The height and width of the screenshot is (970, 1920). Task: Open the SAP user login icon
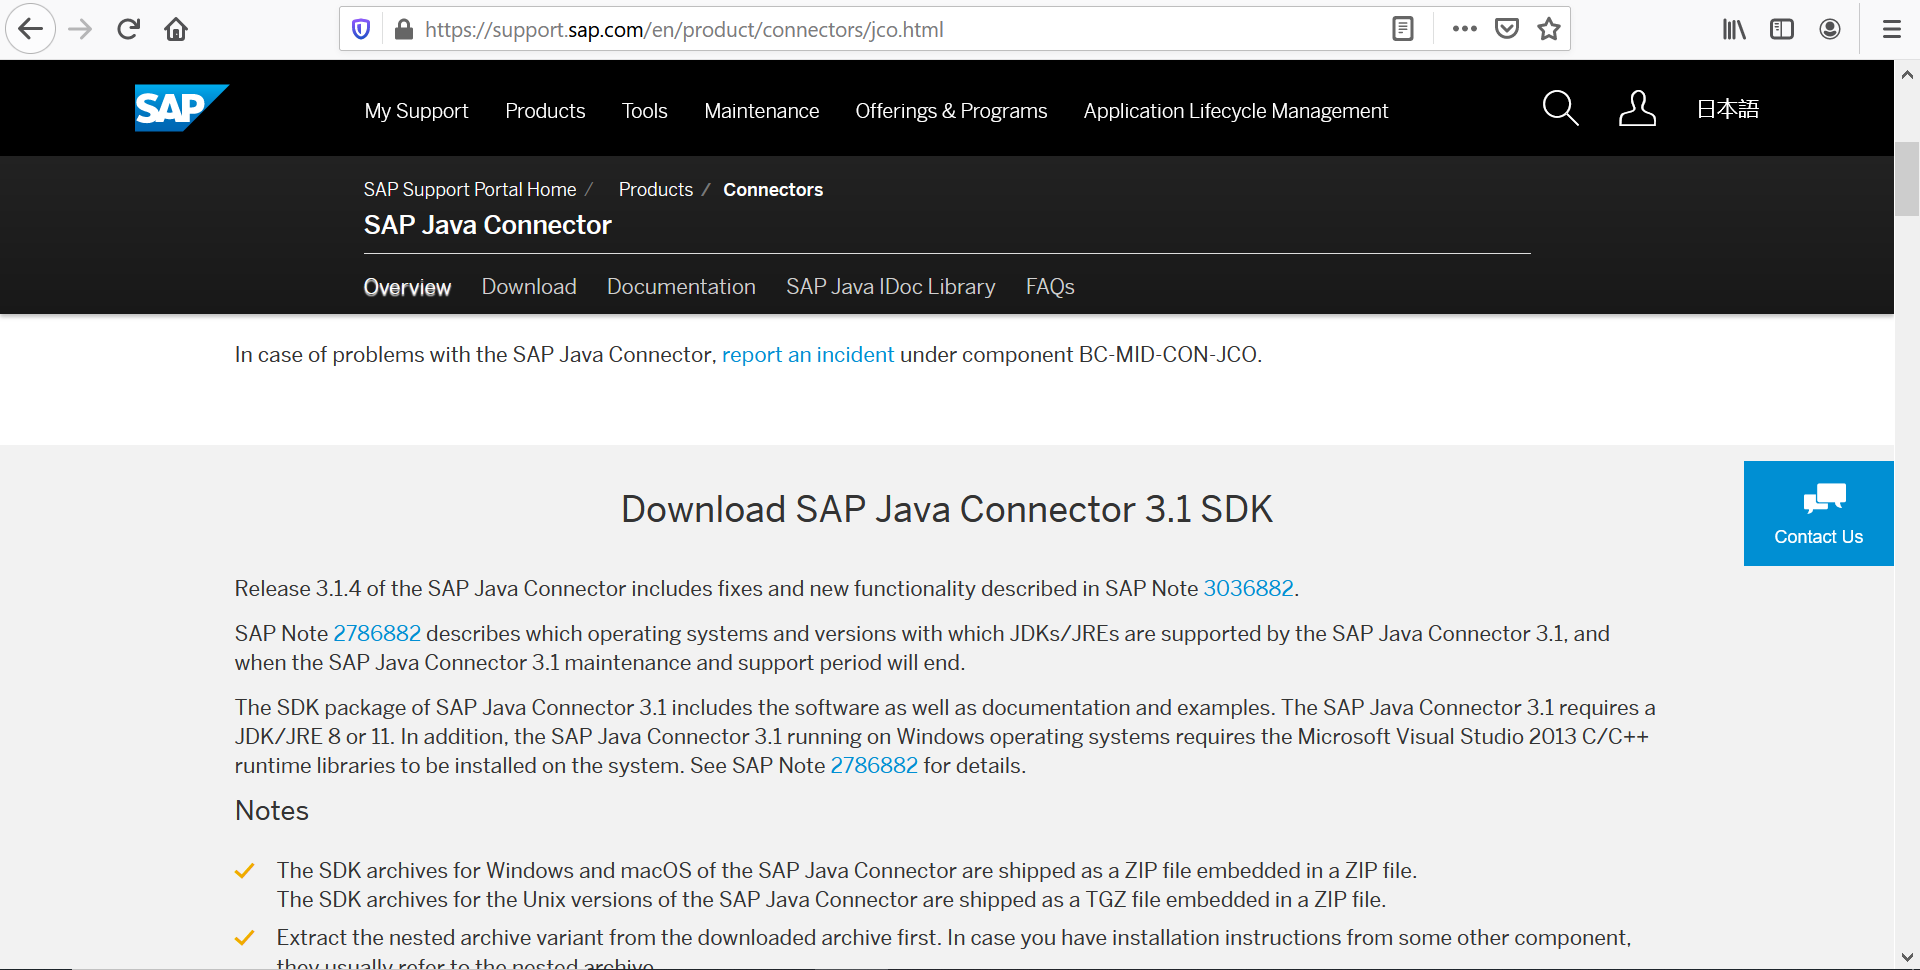click(x=1637, y=108)
